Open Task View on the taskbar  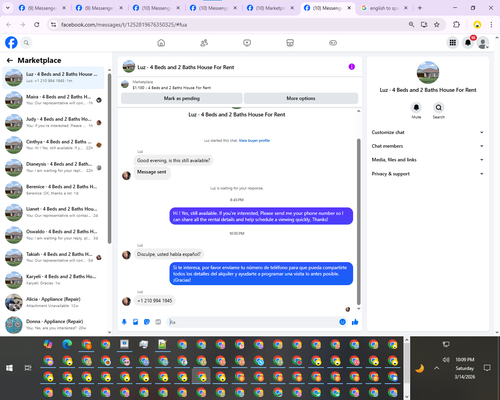[x=28, y=368]
